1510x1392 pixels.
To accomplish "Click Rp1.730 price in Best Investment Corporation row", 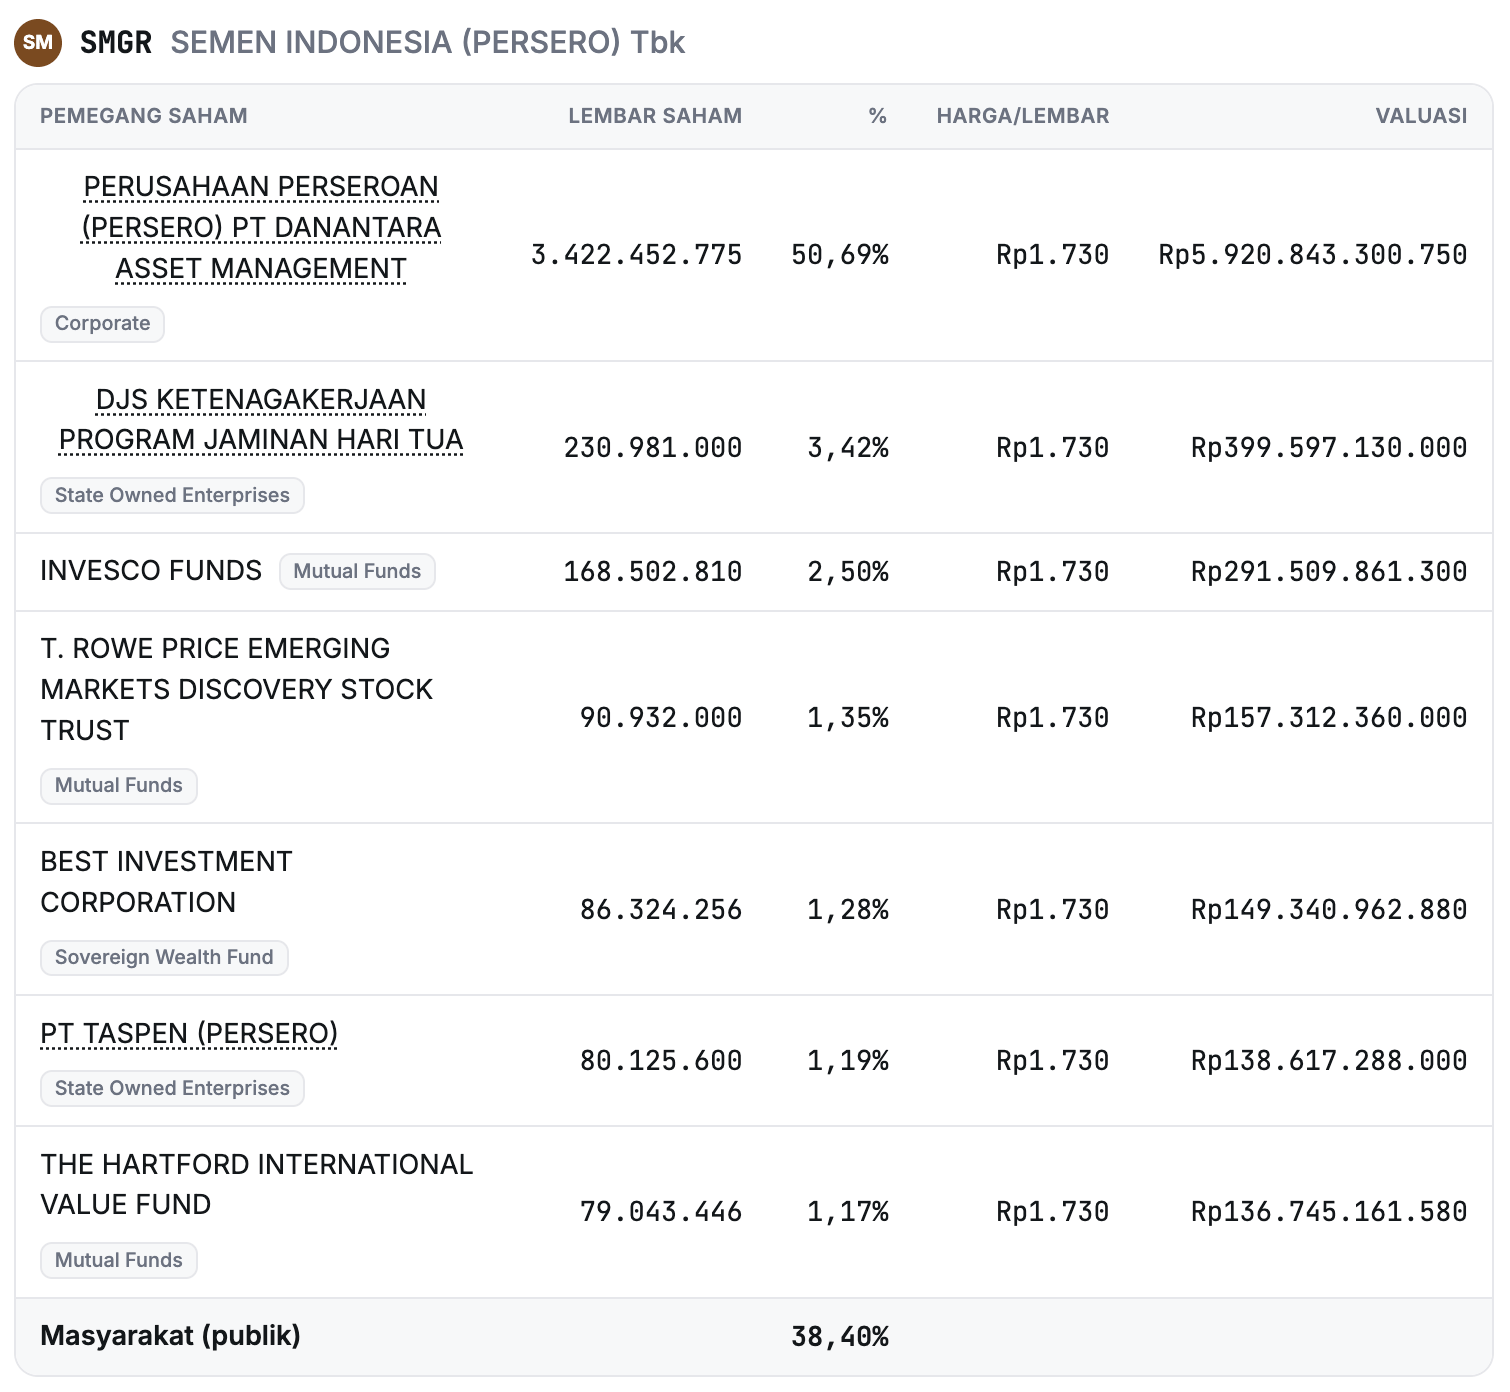I will tap(1053, 909).
